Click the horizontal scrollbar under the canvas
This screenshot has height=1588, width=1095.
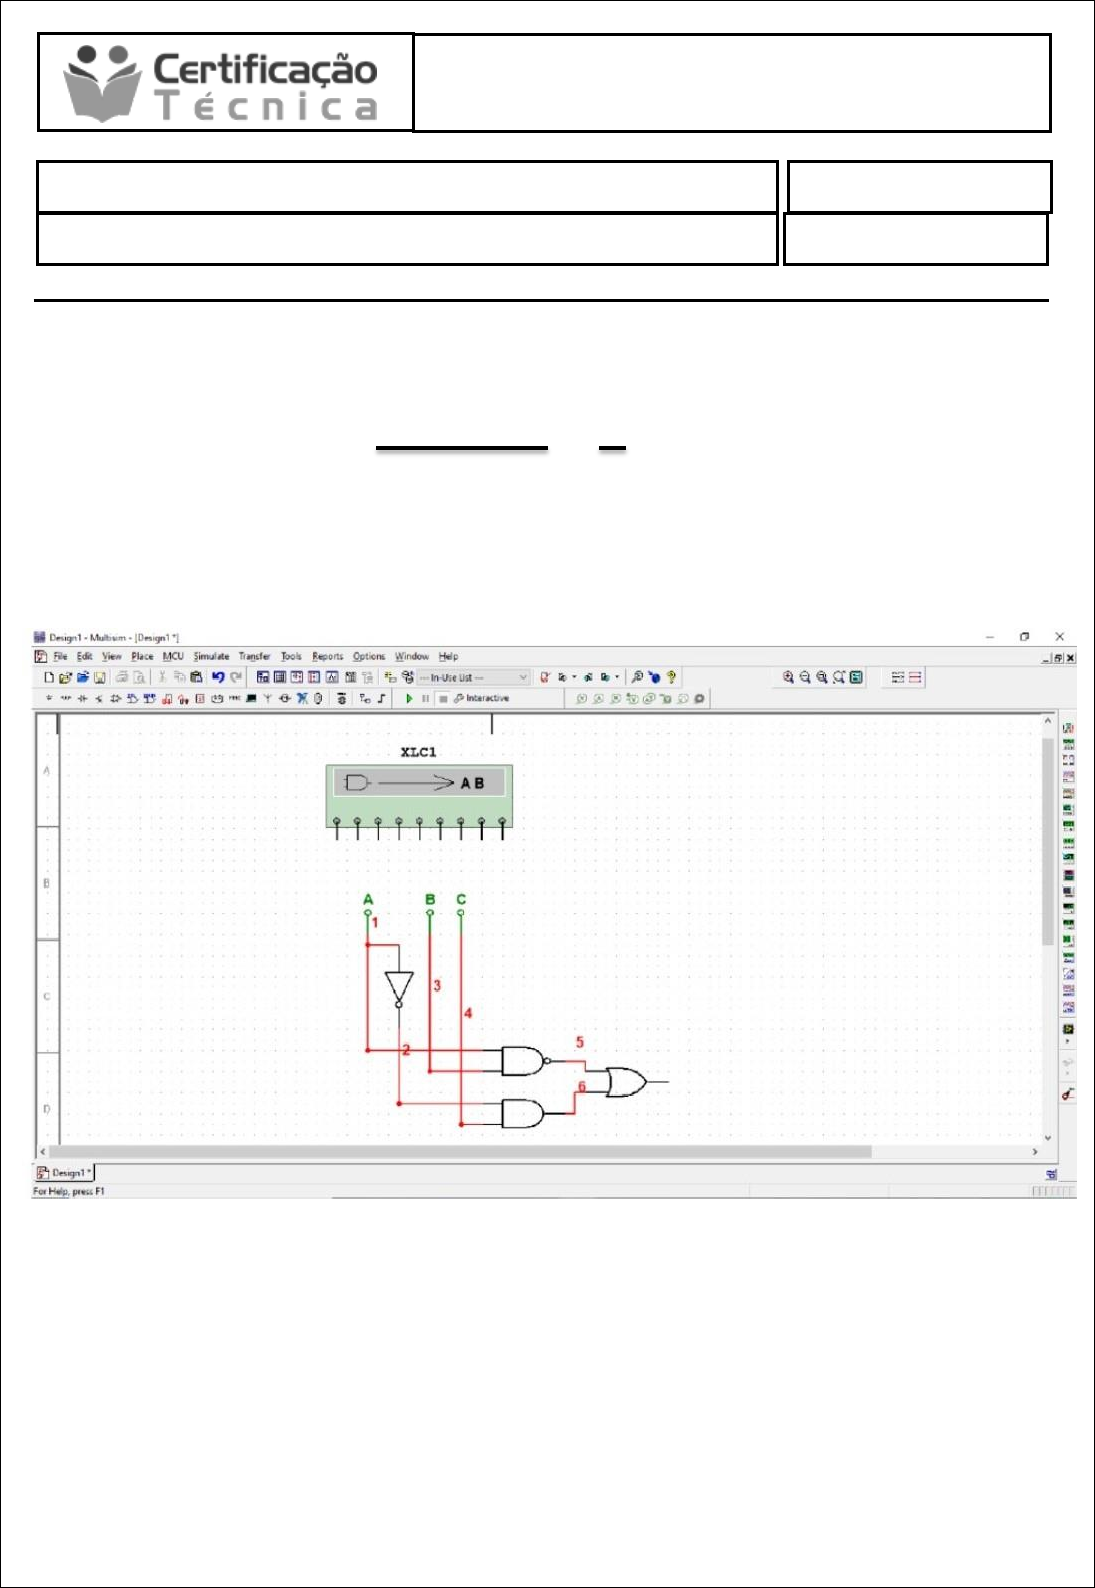(x=460, y=1152)
